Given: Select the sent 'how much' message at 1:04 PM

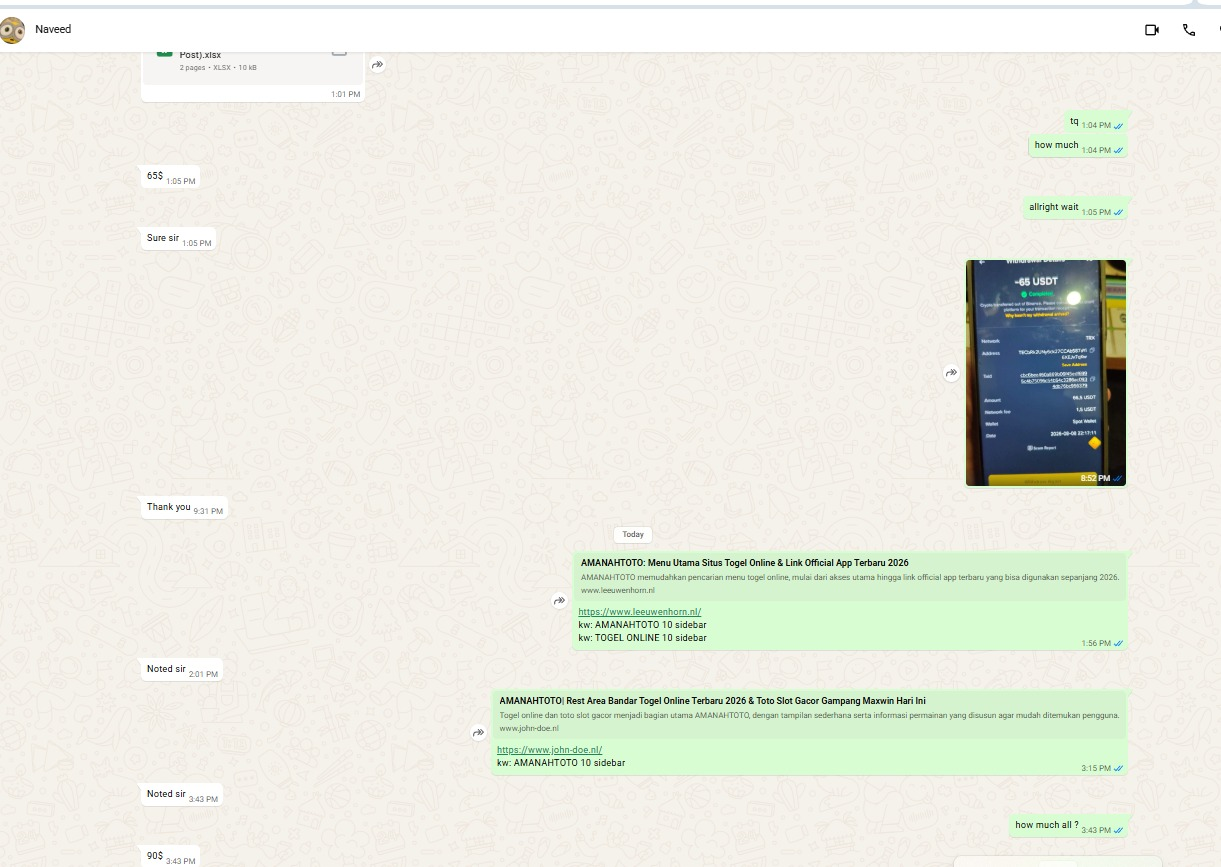Looking at the screenshot, I should (1078, 146).
